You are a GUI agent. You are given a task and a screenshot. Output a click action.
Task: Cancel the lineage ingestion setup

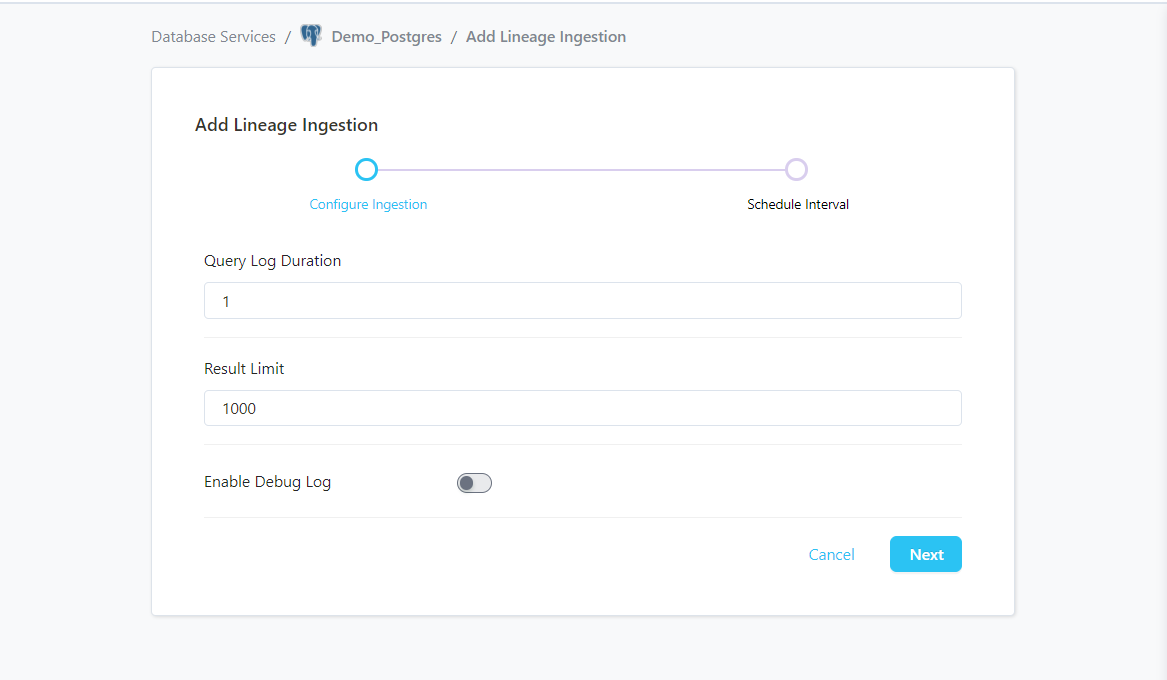click(831, 555)
